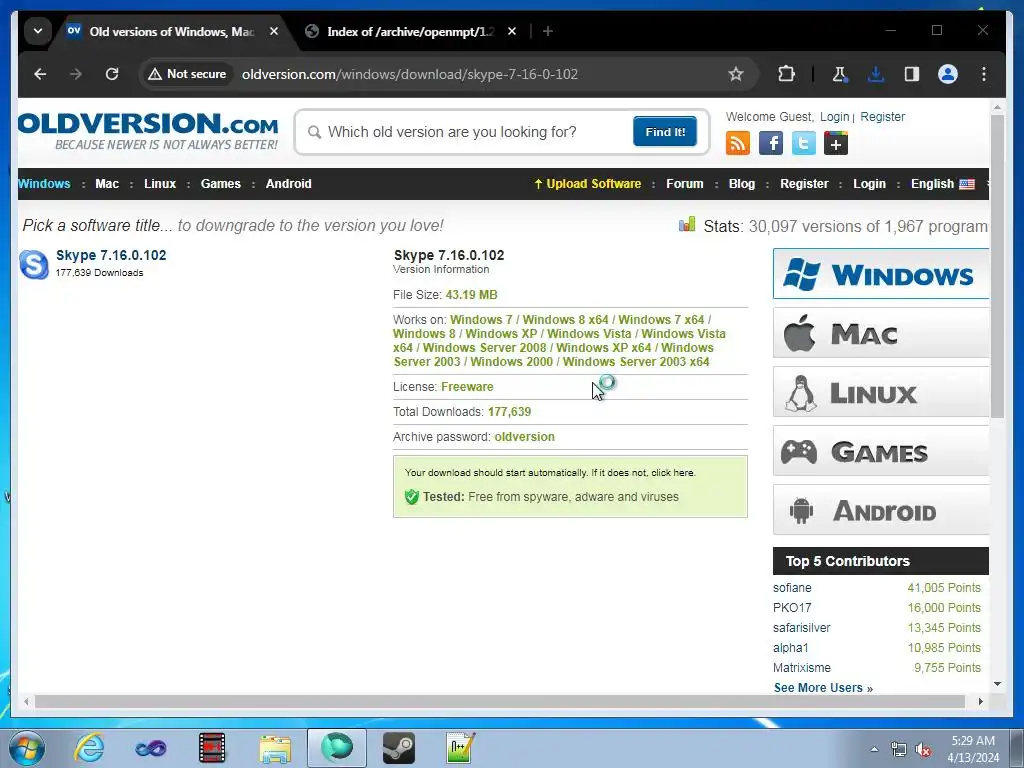Expand the tab search dropdown
Screen dimensions: 1024x768
[38, 31]
